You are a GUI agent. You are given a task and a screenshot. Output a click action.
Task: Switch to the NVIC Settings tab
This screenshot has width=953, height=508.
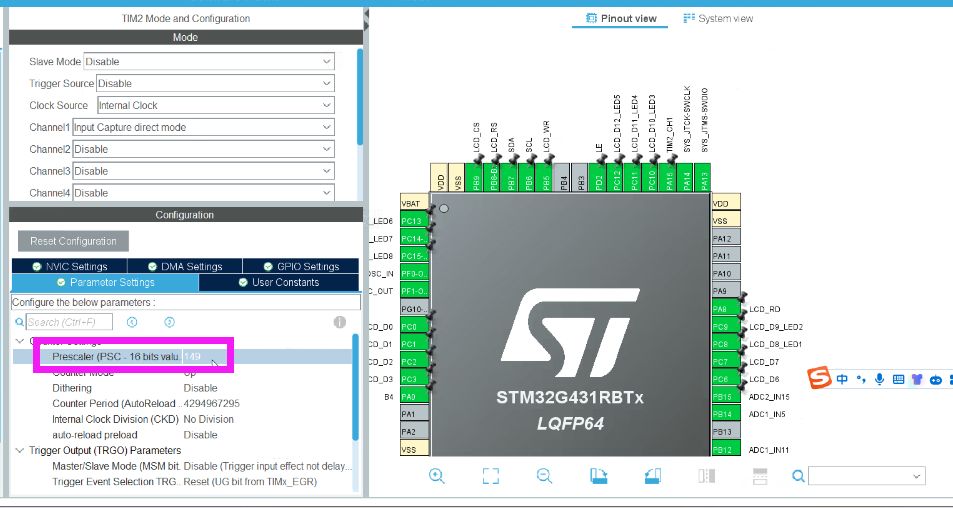(69, 266)
